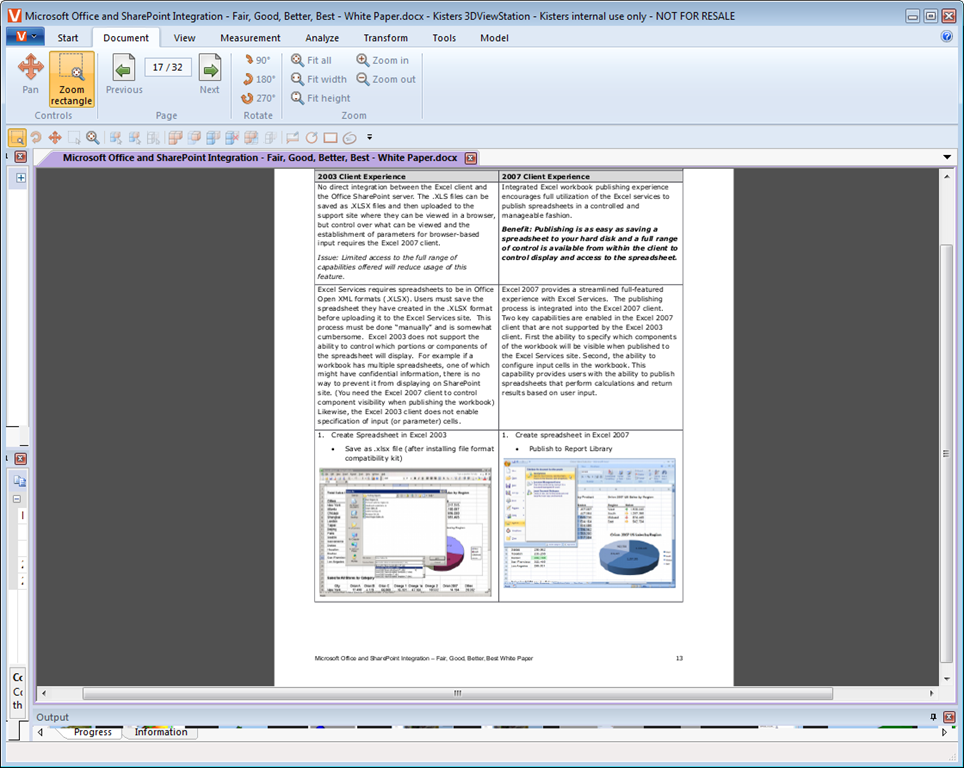Switch to the Progress output tab
The height and width of the screenshot is (768, 964).
pyautogui.click(x=93, y=732)
